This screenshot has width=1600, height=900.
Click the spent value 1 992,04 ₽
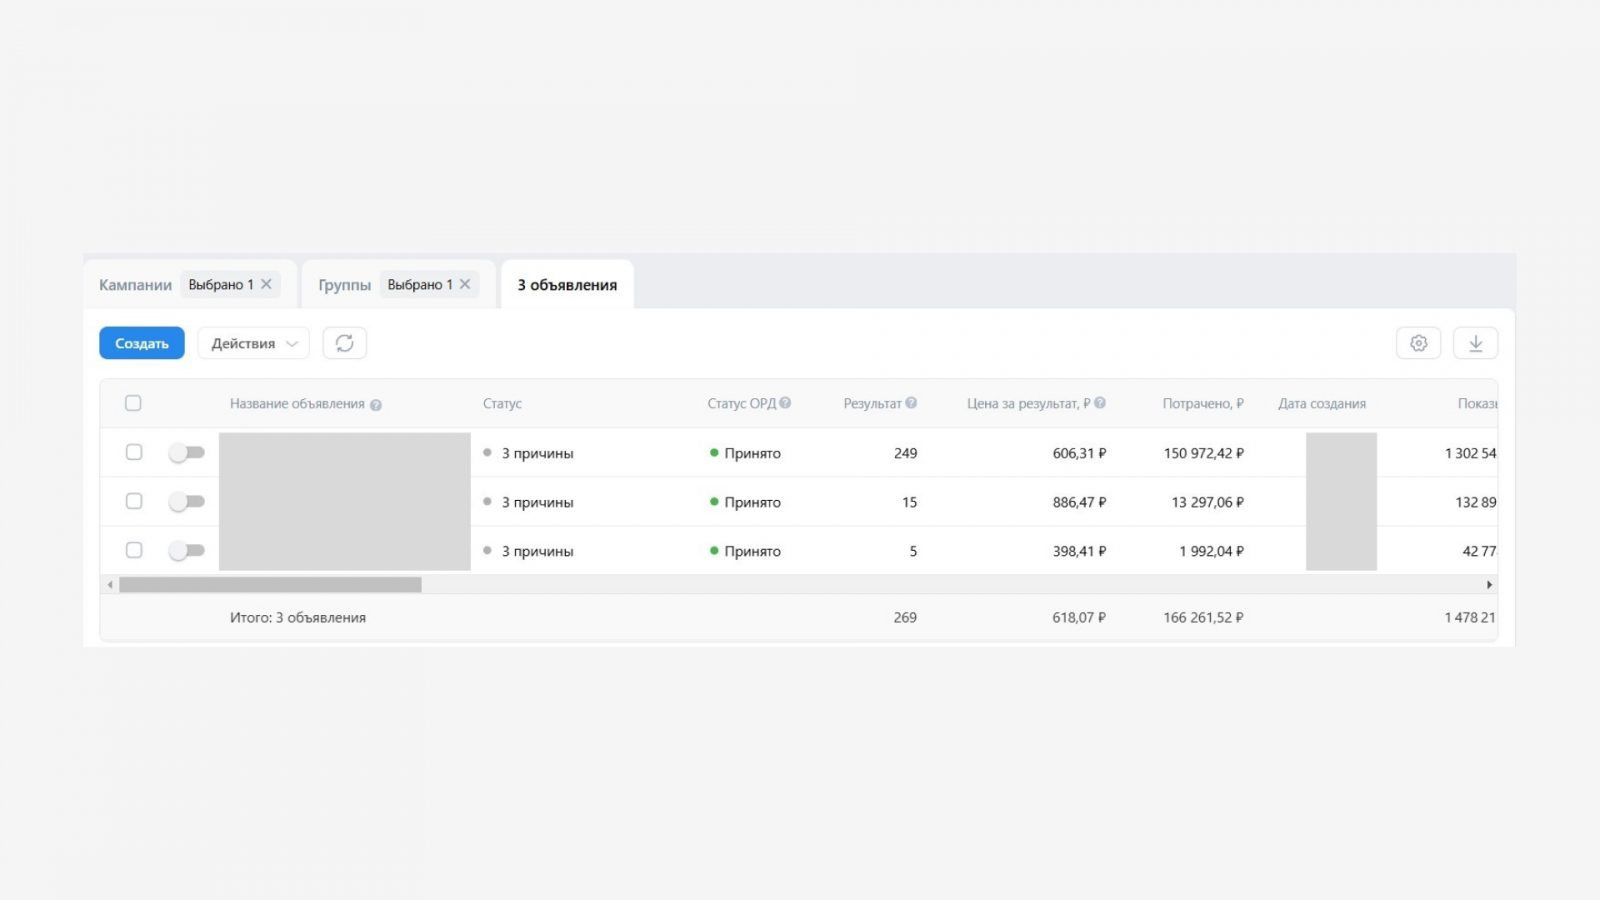pyautogui.click(x=1212, y=551)
